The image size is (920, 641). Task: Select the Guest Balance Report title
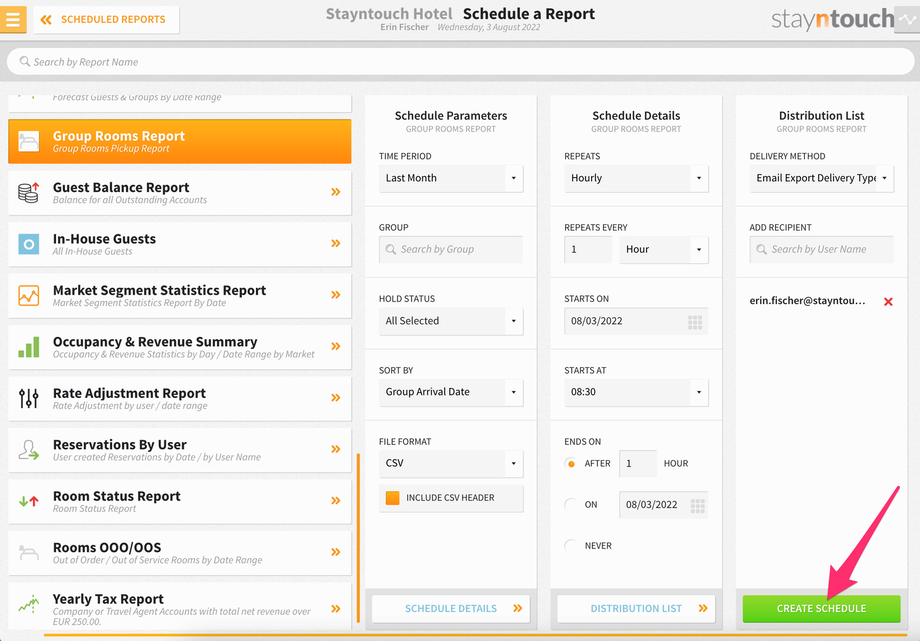click(x=121, y=187)
